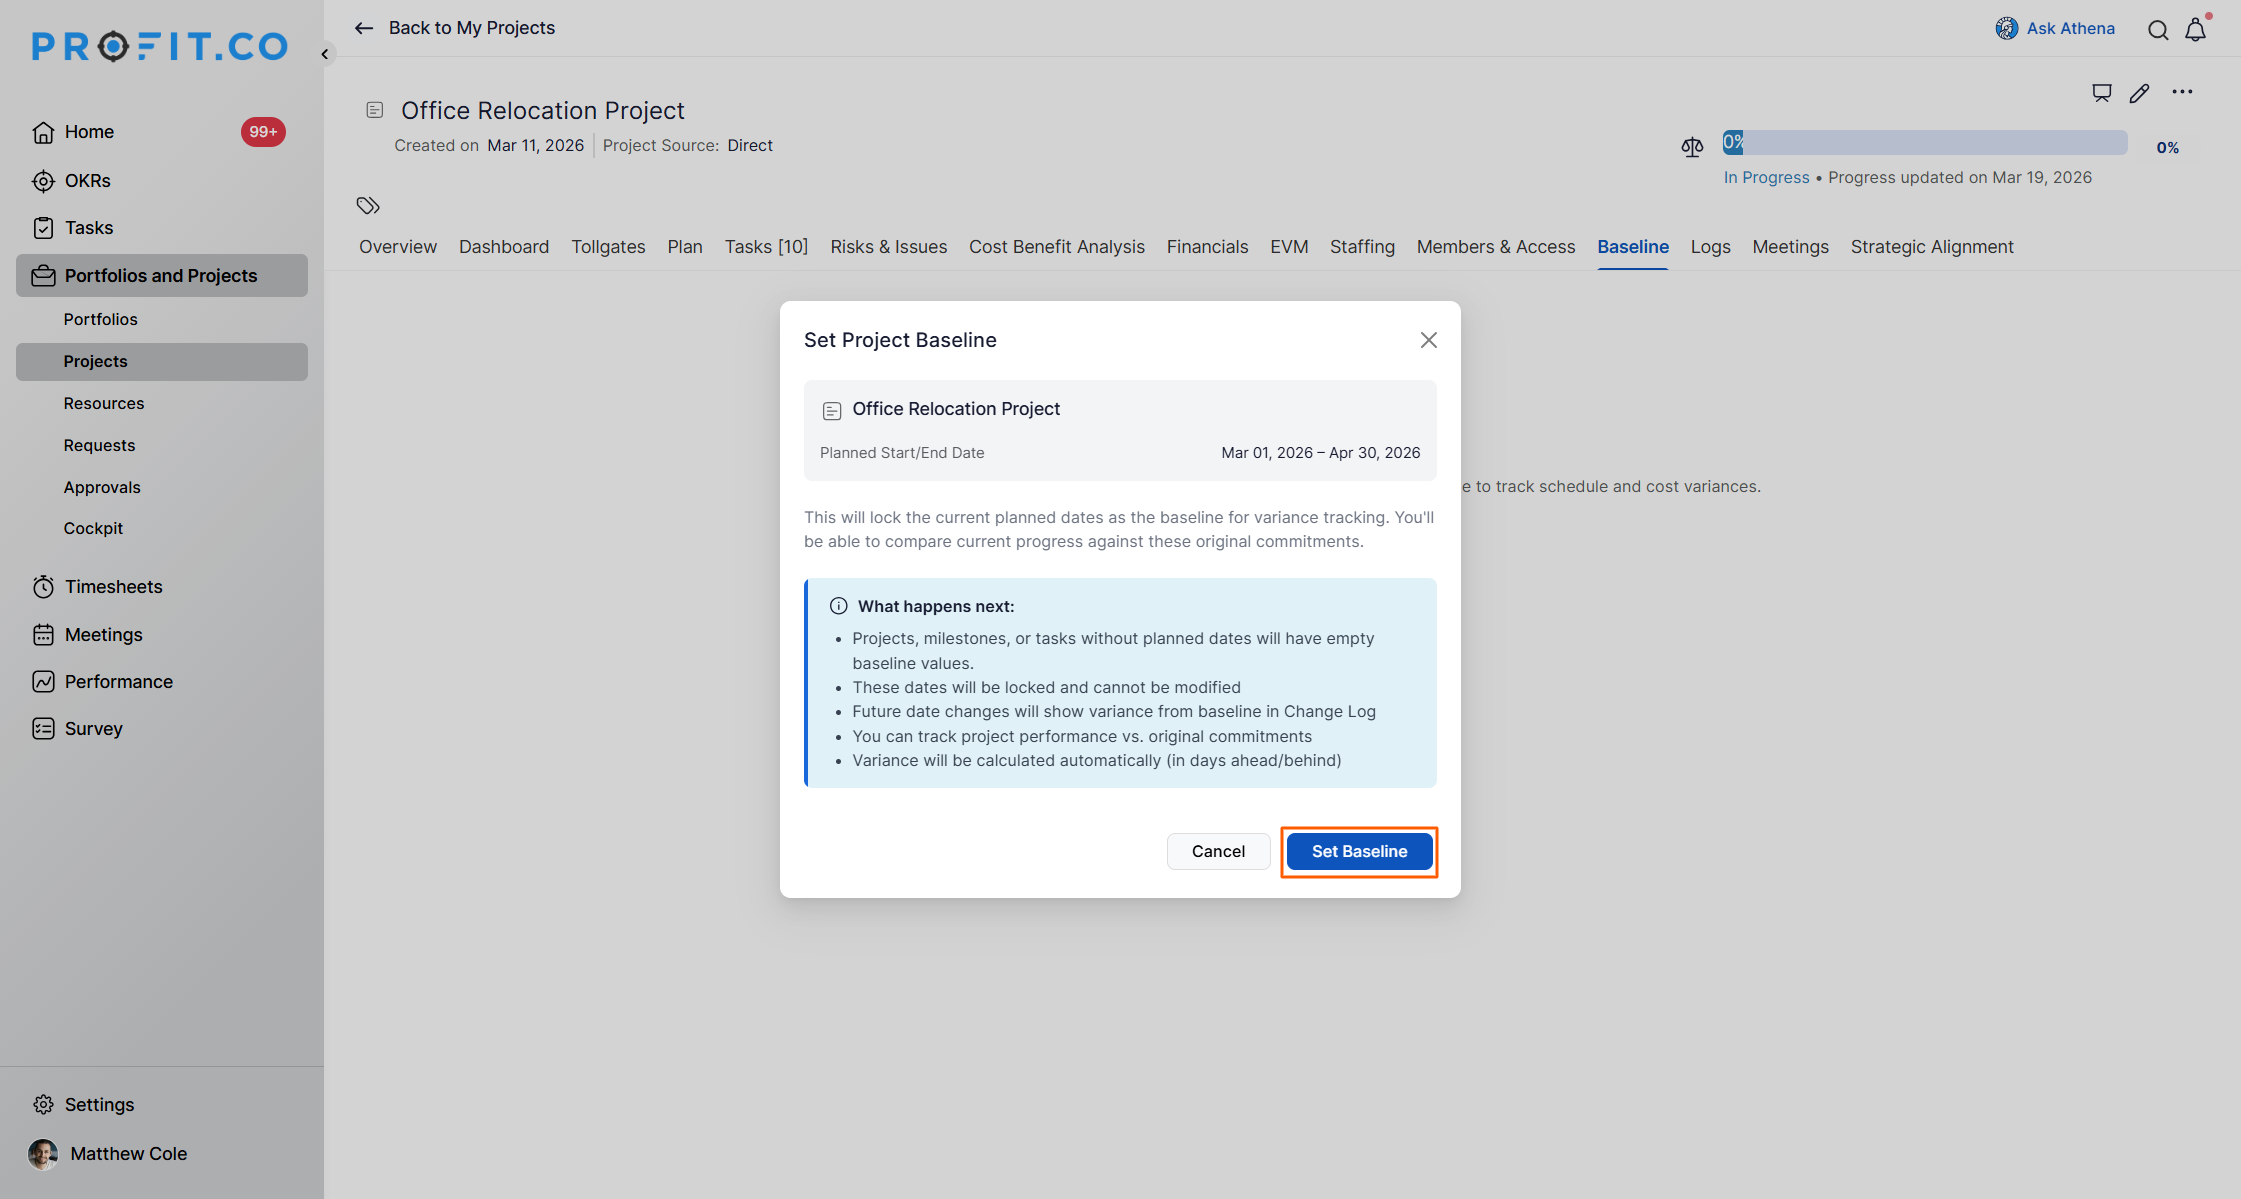This screenshot has height=1199, width=2241.
Task: Click the tags icon under project title
Action: (x=368, y=206)
